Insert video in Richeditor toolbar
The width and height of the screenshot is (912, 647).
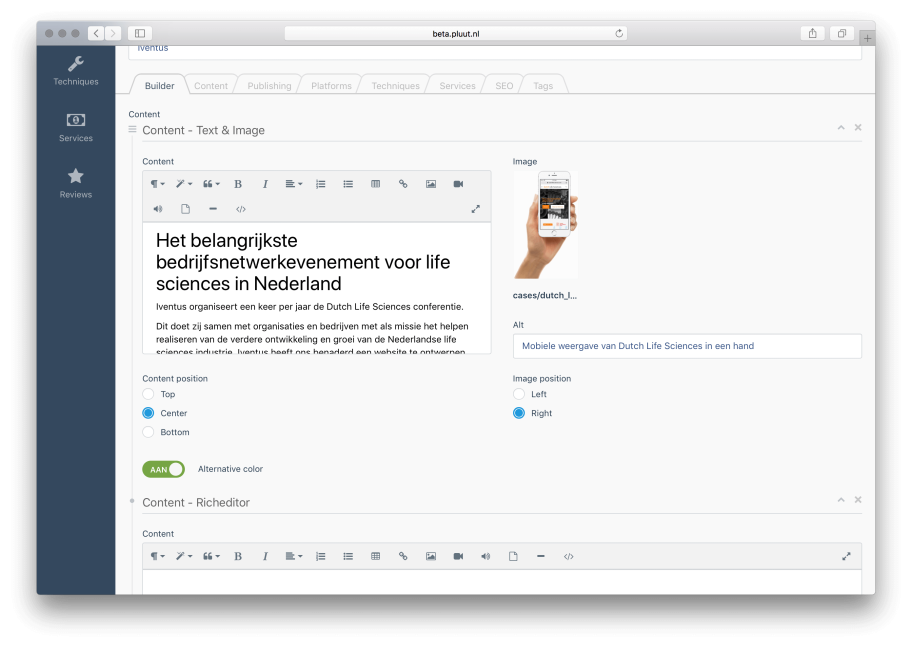(458, 556)
